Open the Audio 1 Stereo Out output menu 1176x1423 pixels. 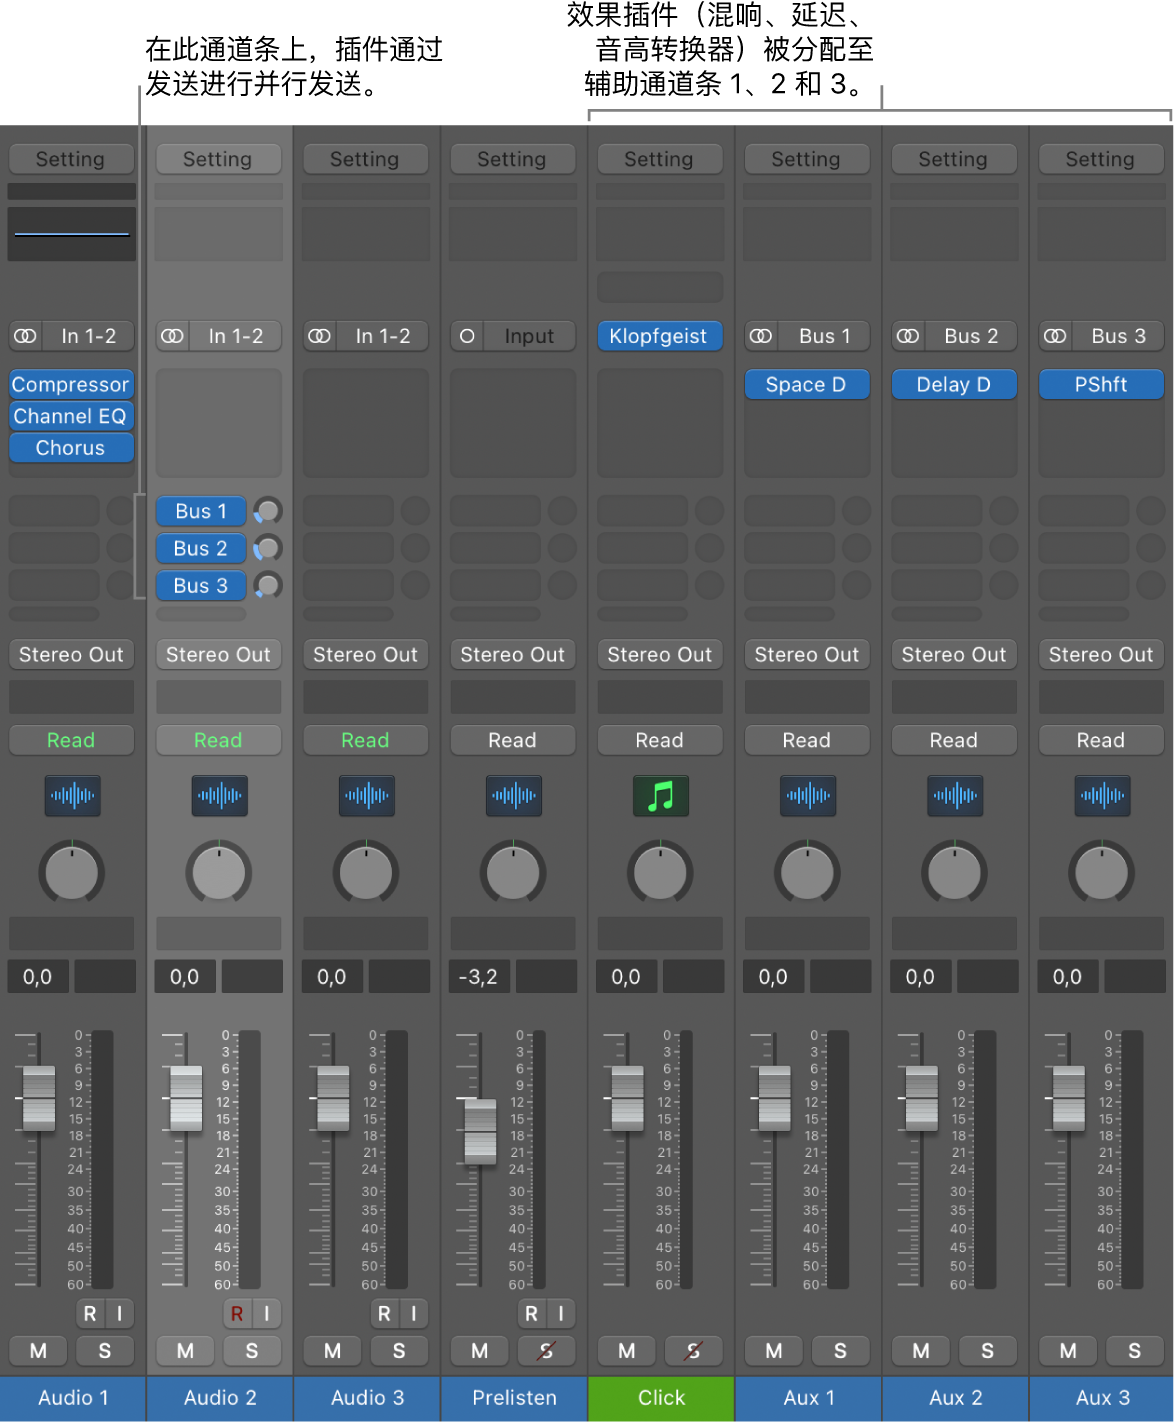click(71, 655)
